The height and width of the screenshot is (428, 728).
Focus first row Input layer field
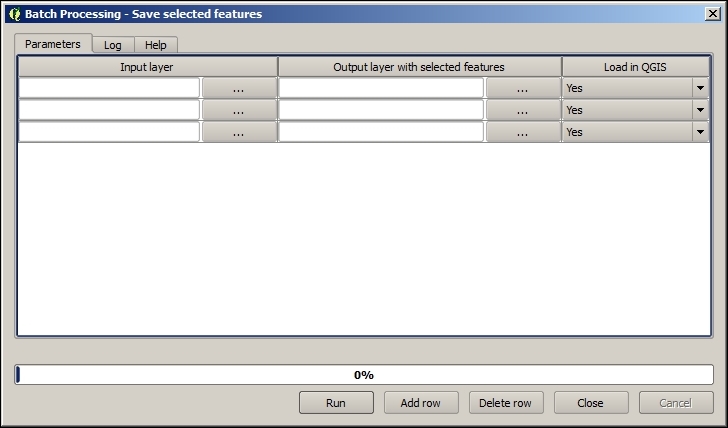110,88
